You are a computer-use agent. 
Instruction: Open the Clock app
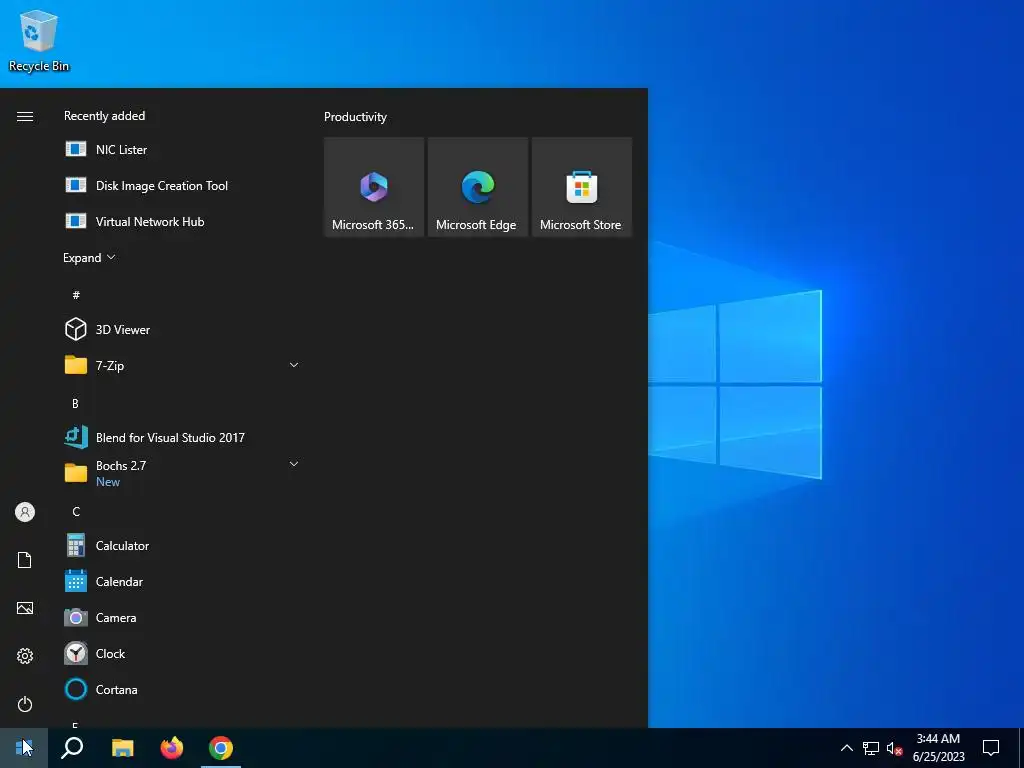click(x=183, y=653)
